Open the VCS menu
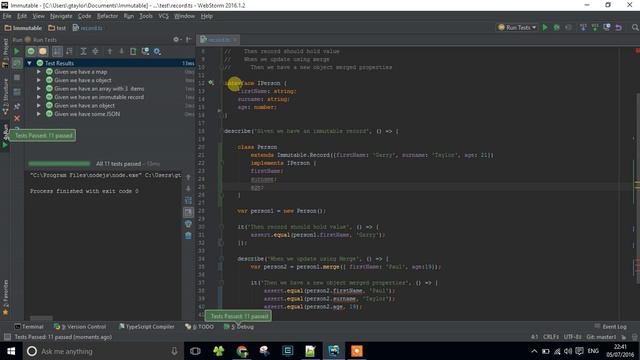The width and height of the screenshot is (640, 360). (x=163, y=16)
